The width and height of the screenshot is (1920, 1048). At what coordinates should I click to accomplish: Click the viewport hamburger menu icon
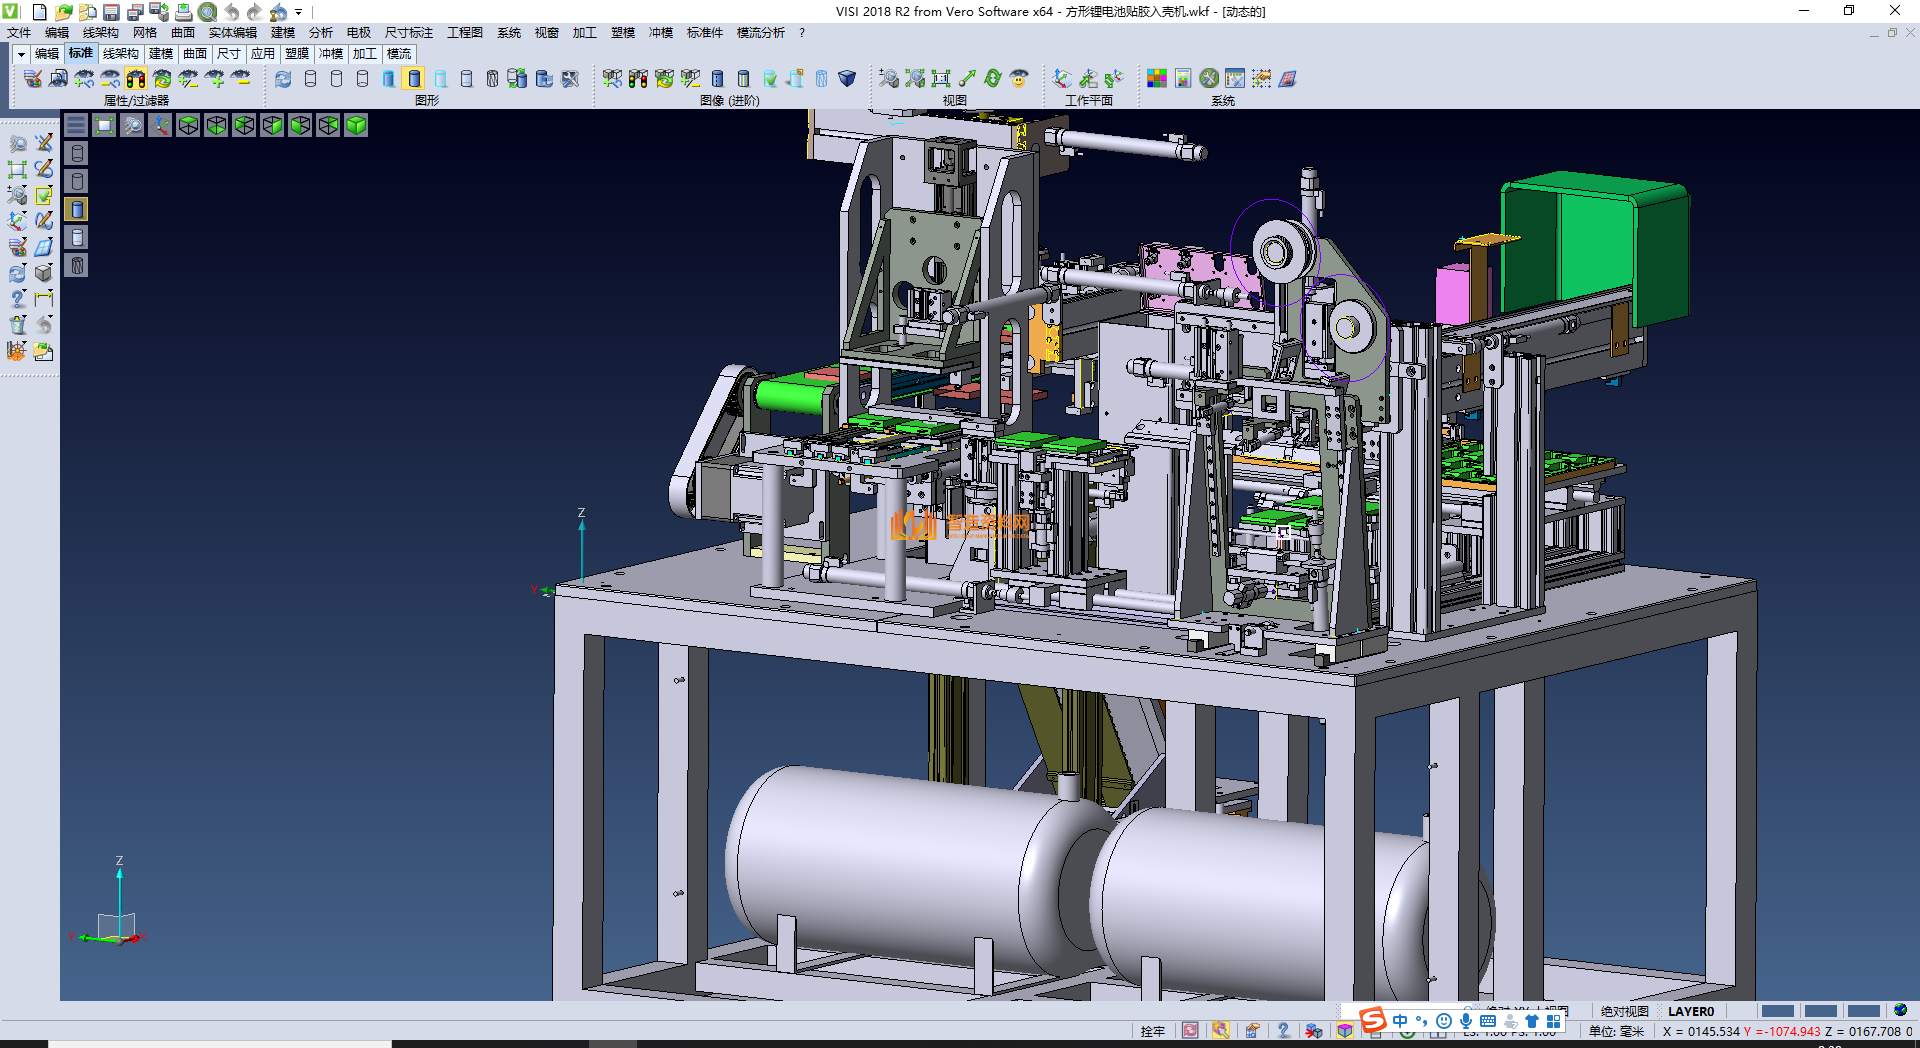tap(76, 125)
